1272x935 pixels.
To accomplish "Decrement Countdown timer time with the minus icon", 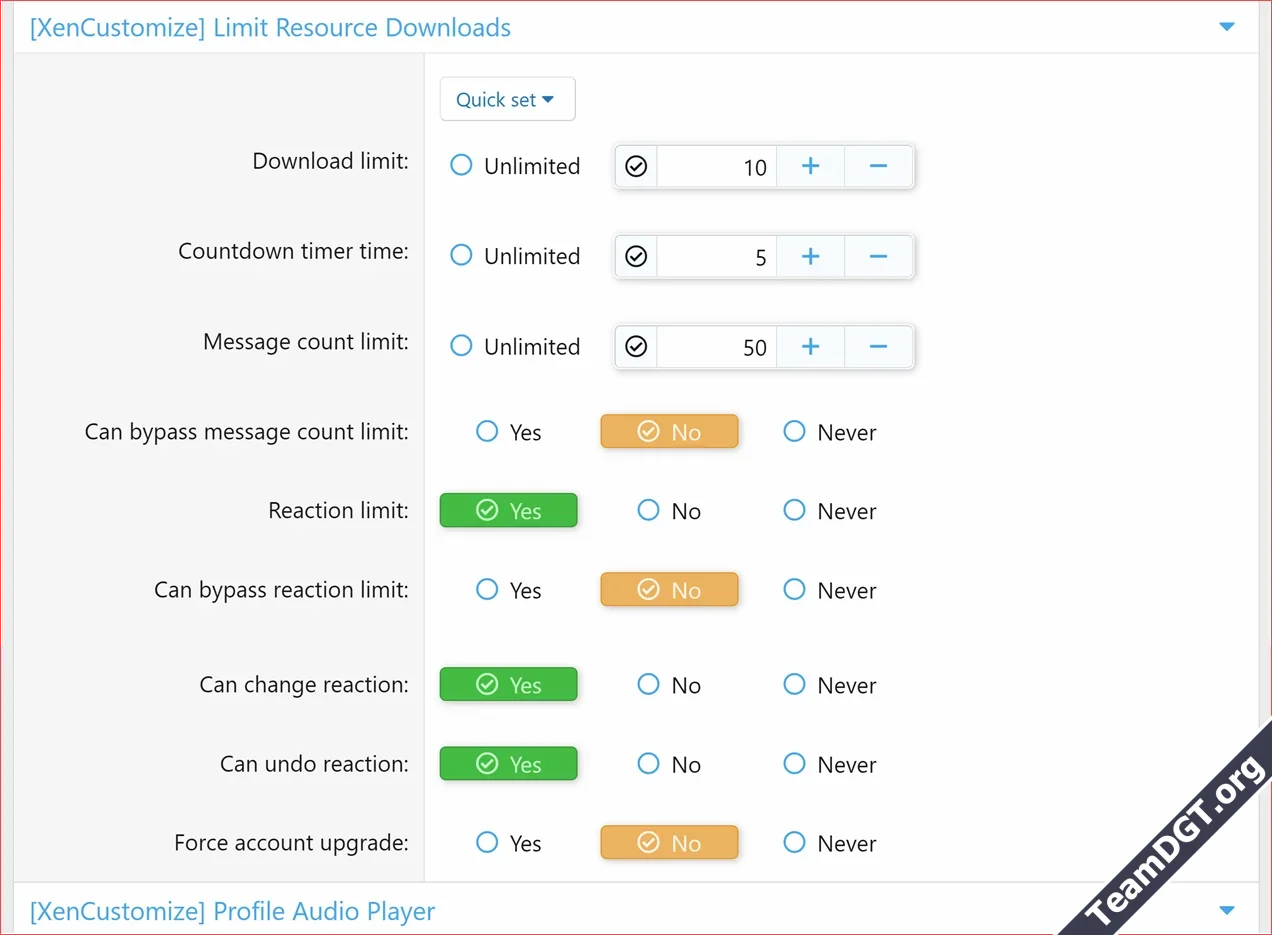I will (878, 256).
